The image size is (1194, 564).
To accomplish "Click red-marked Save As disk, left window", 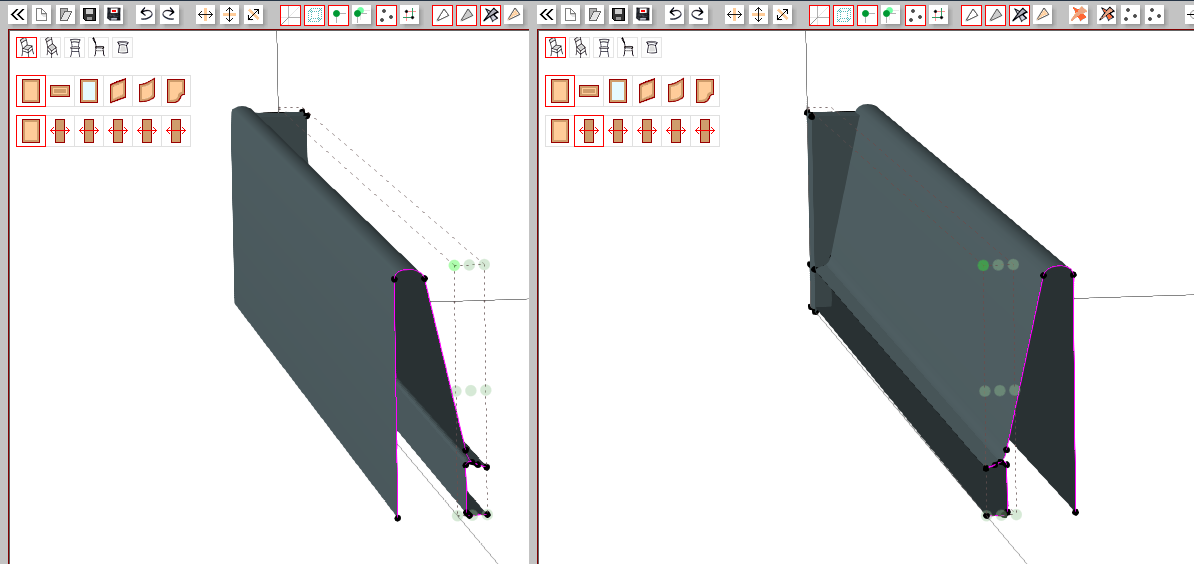I will pos(113,14).
